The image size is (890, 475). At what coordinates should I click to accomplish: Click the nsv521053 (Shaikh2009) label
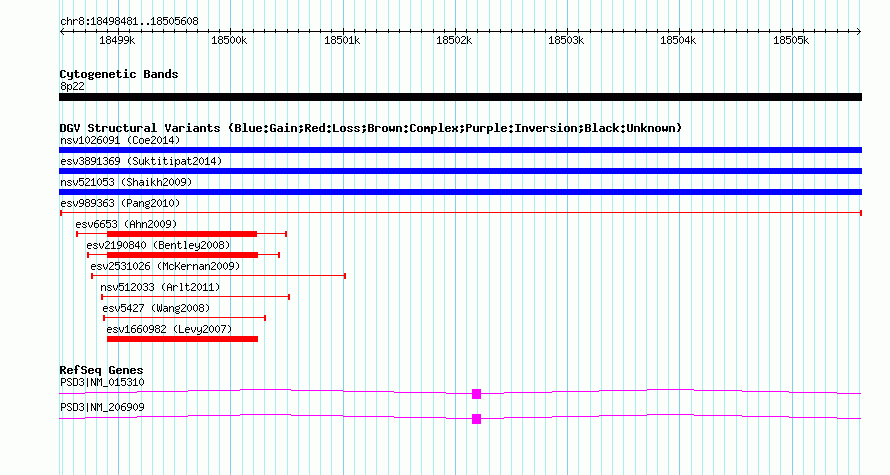126,182
